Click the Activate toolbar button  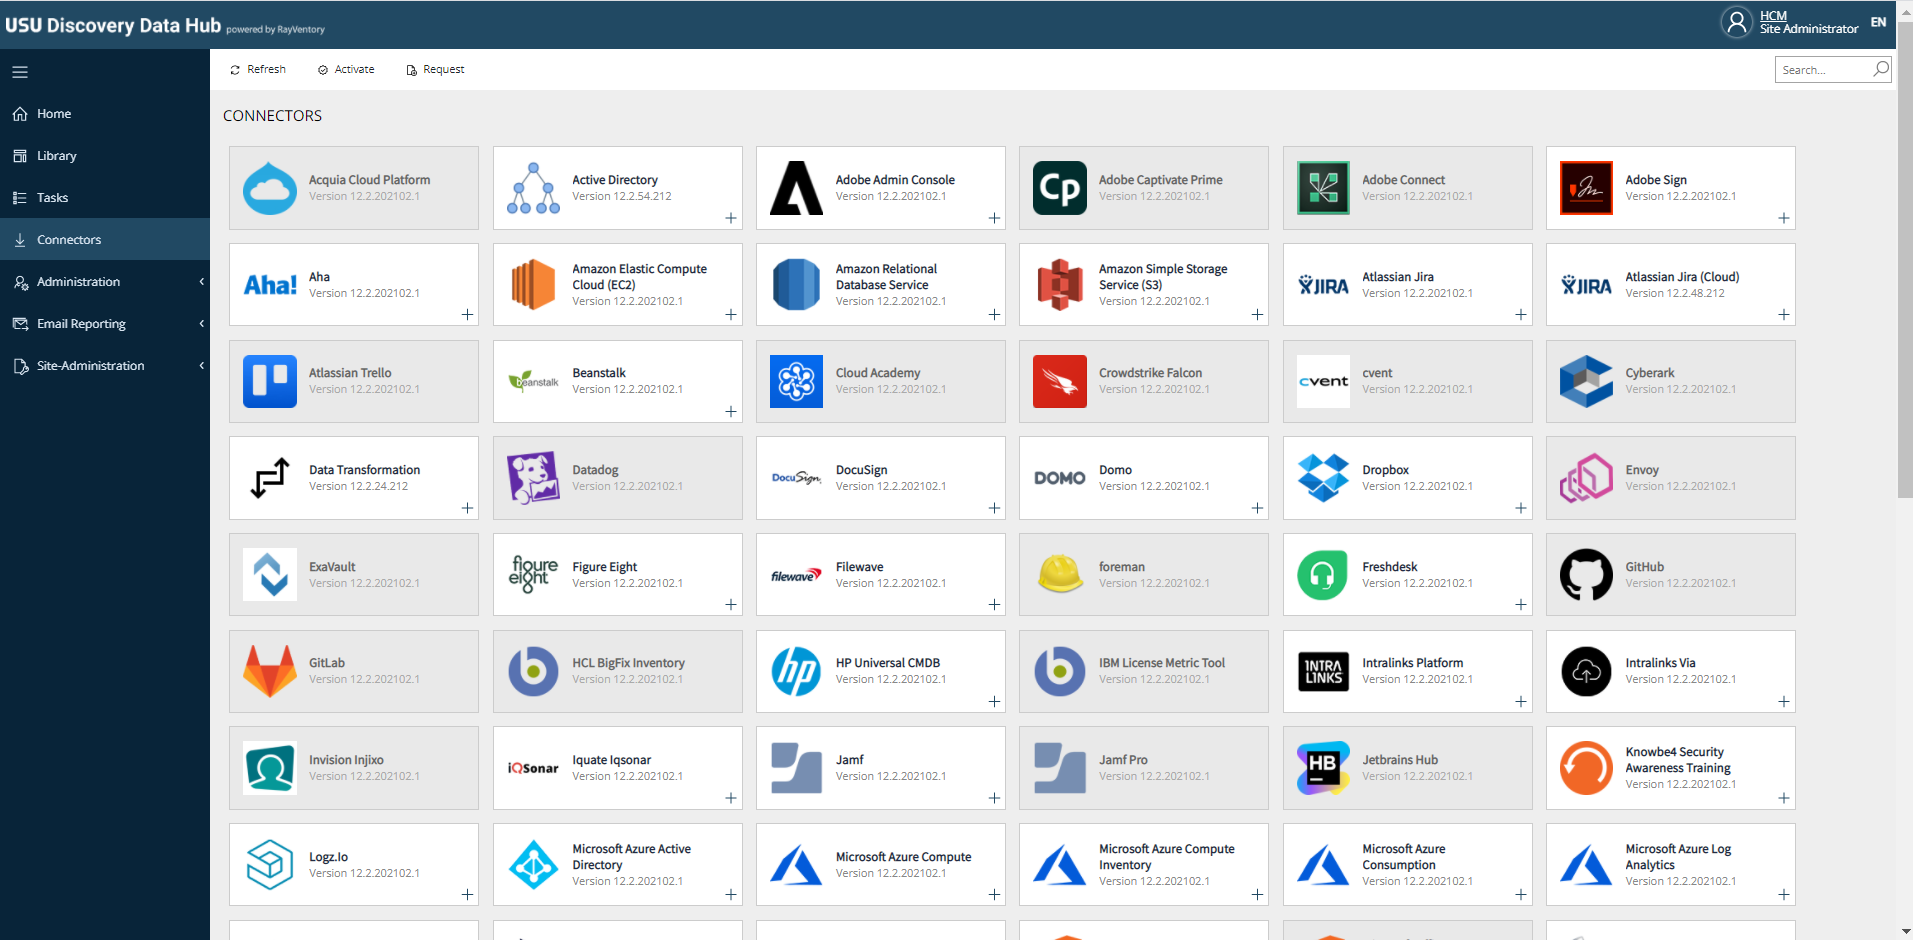point(346,70)
